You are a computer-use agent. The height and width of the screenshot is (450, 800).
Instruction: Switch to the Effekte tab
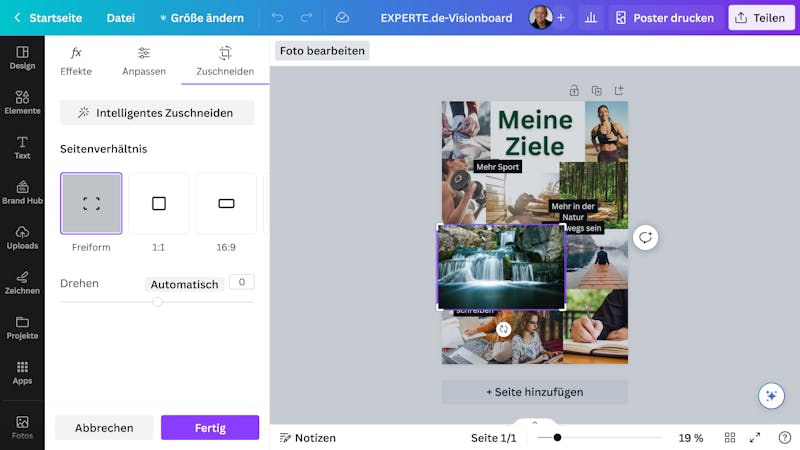click(76, 61)
